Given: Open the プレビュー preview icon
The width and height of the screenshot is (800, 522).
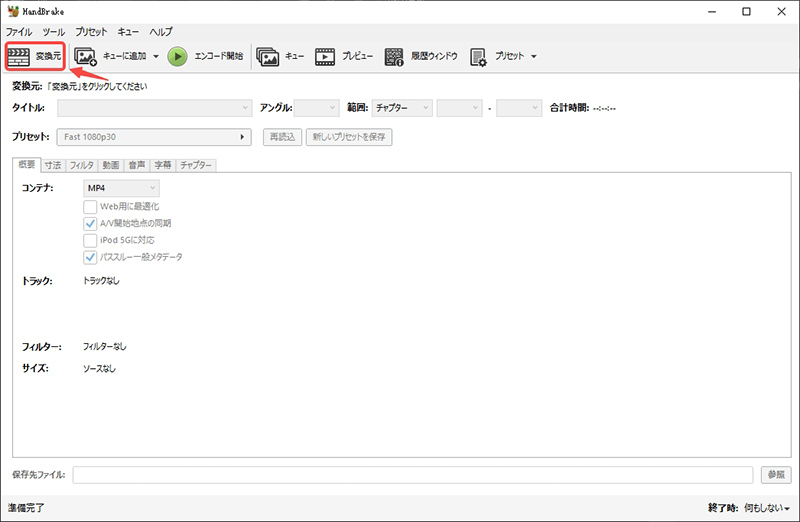Looking at the screenshot, I should [325, 57].
